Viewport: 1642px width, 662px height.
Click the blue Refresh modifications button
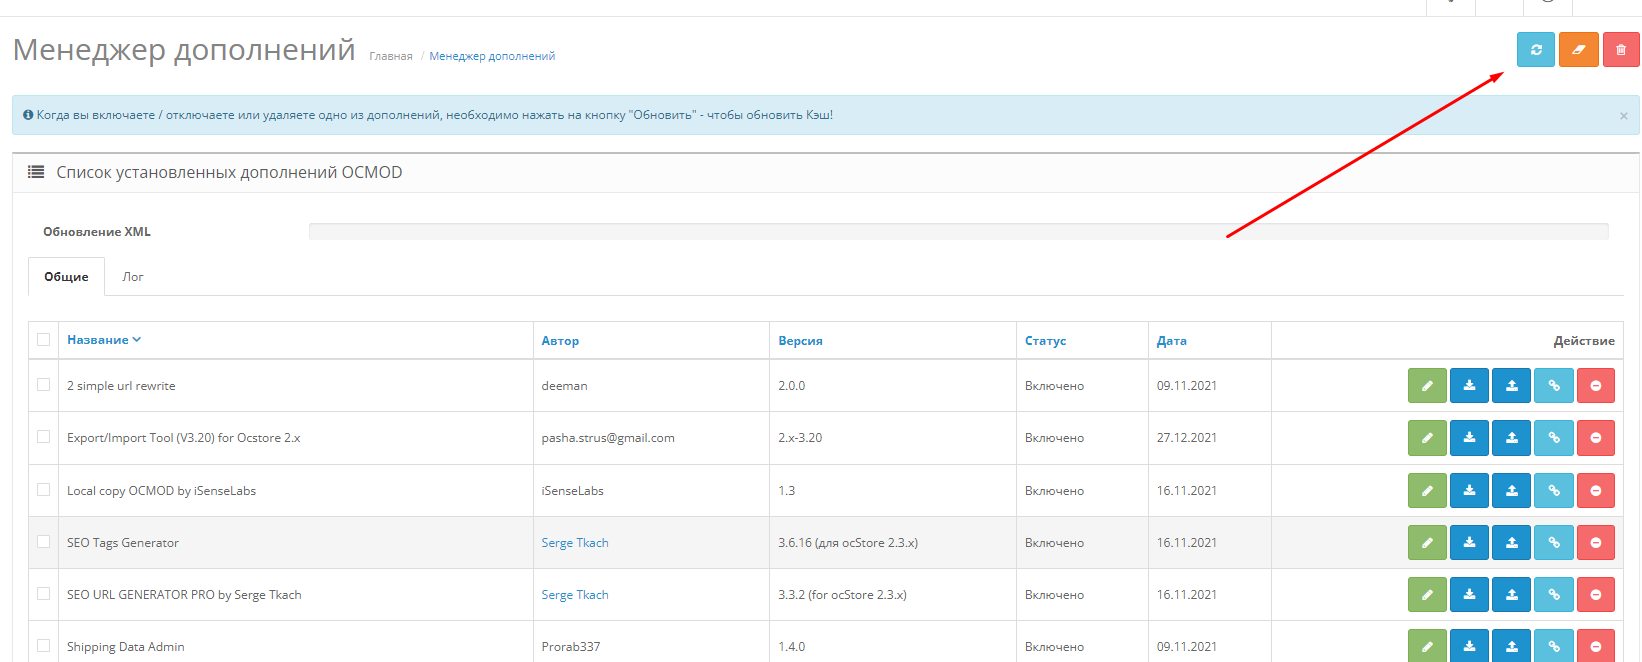[x=1535, y=50]
